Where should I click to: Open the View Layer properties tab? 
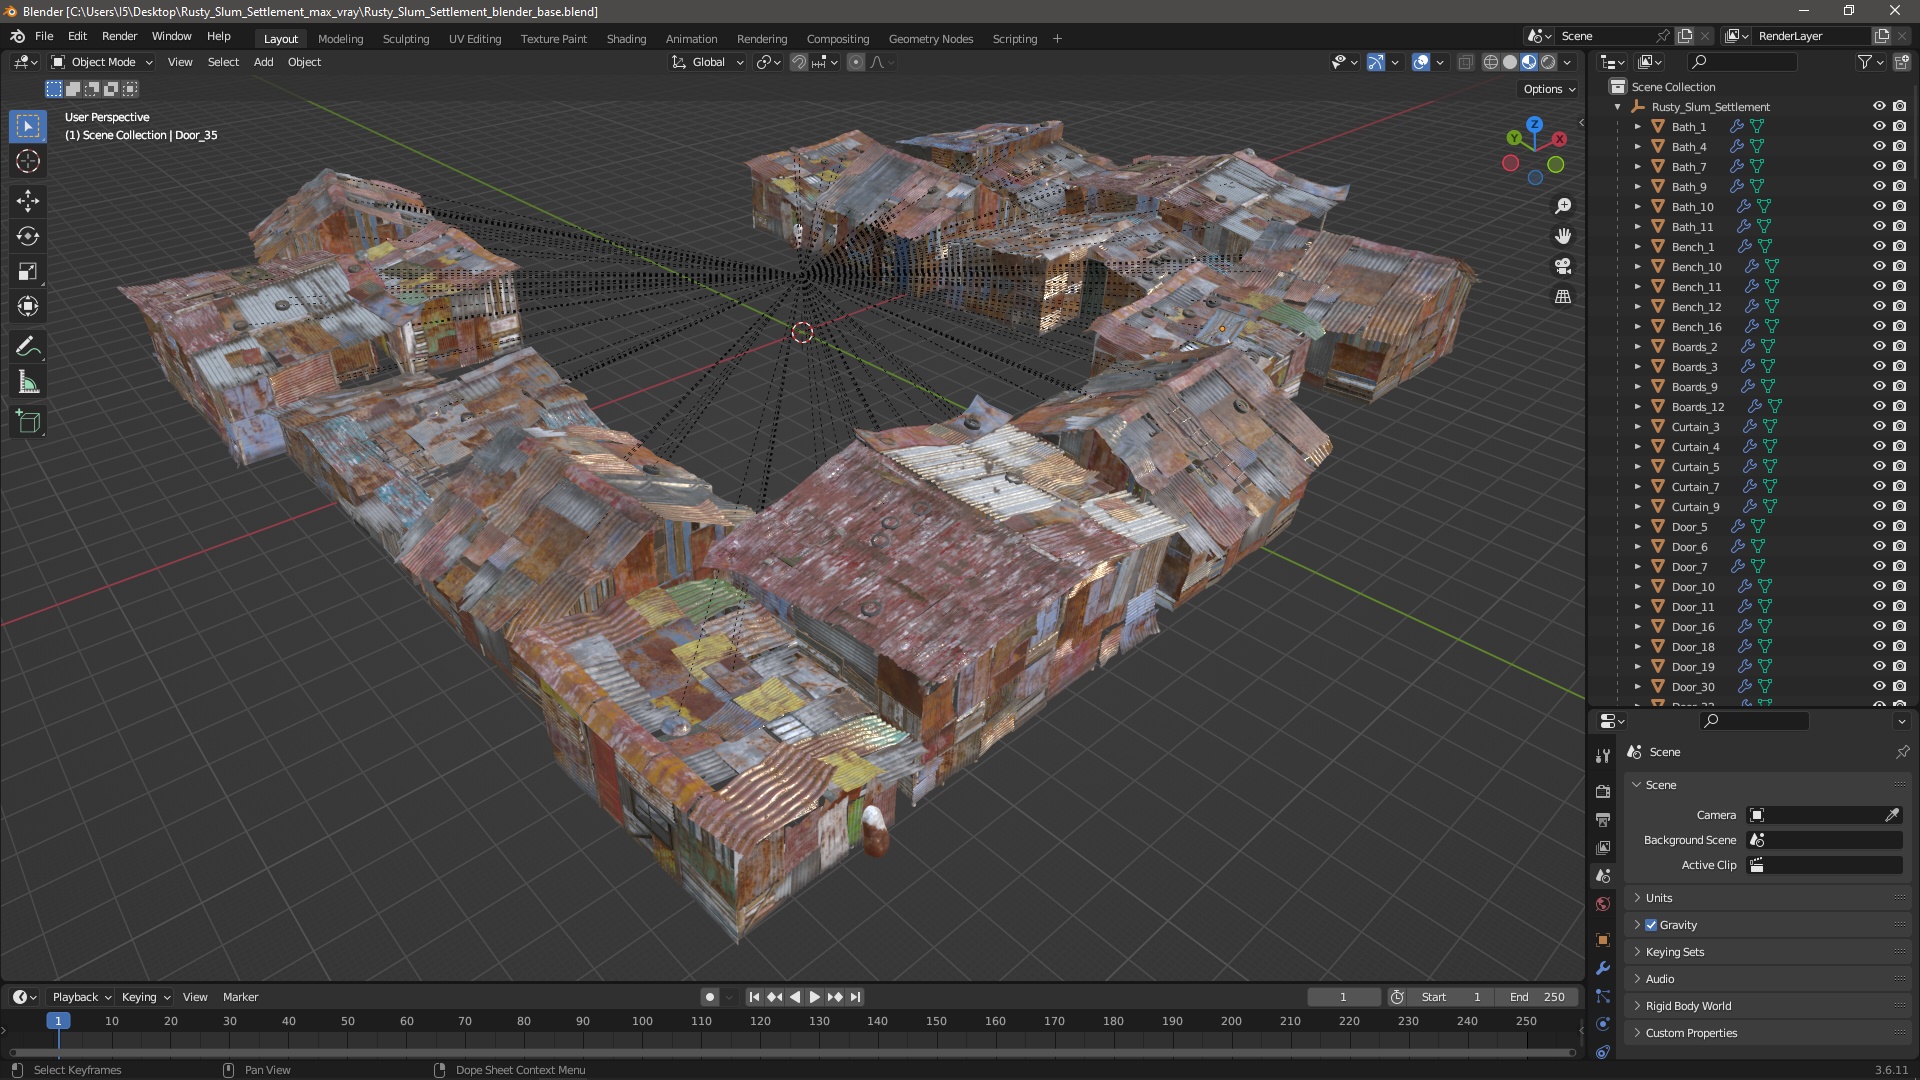[x=1603, y=847]
